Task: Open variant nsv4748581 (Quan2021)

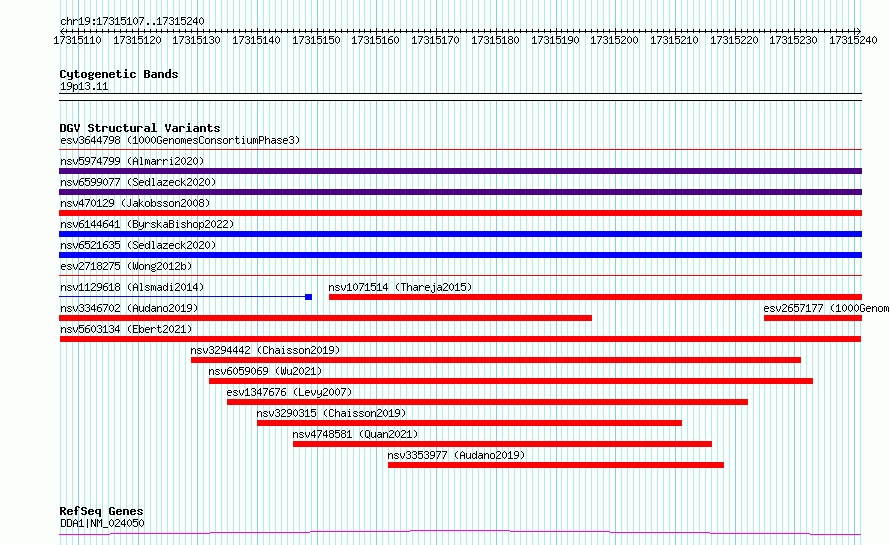Action: [x=355, y=434]
